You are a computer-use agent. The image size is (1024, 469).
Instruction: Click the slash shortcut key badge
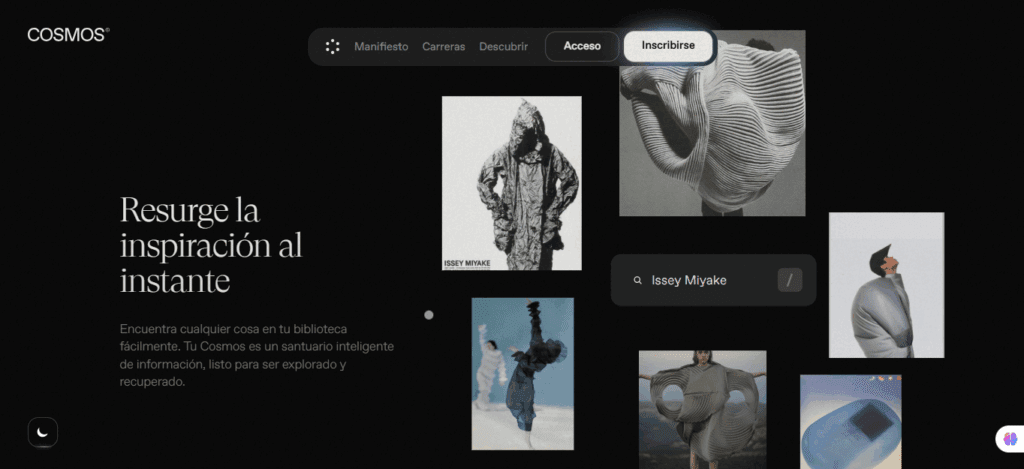[x=790, y=280]
